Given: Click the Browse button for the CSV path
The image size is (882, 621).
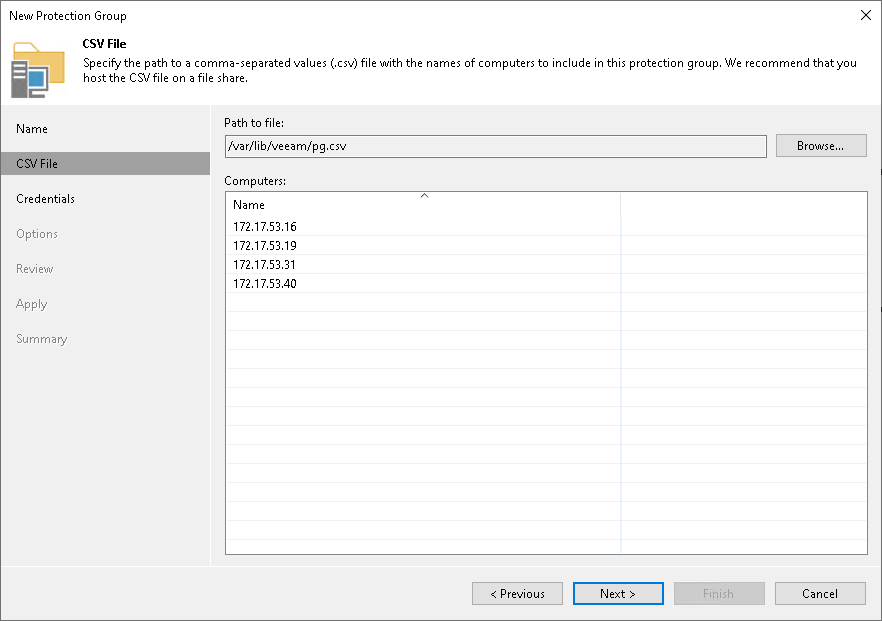Looking at the screenshot, I should [820, 145].
